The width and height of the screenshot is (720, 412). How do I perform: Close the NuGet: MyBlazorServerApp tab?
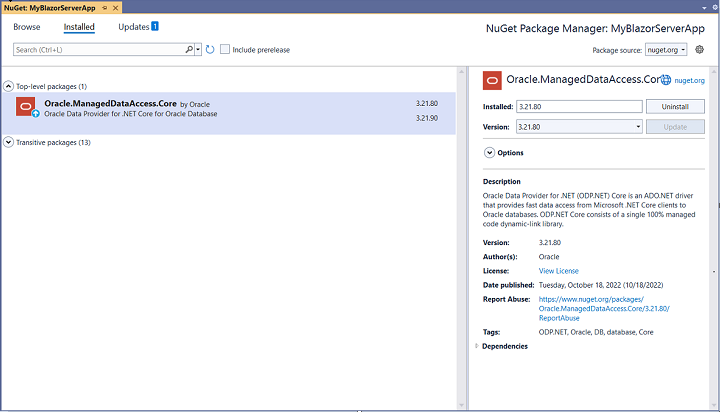(116, 8)
